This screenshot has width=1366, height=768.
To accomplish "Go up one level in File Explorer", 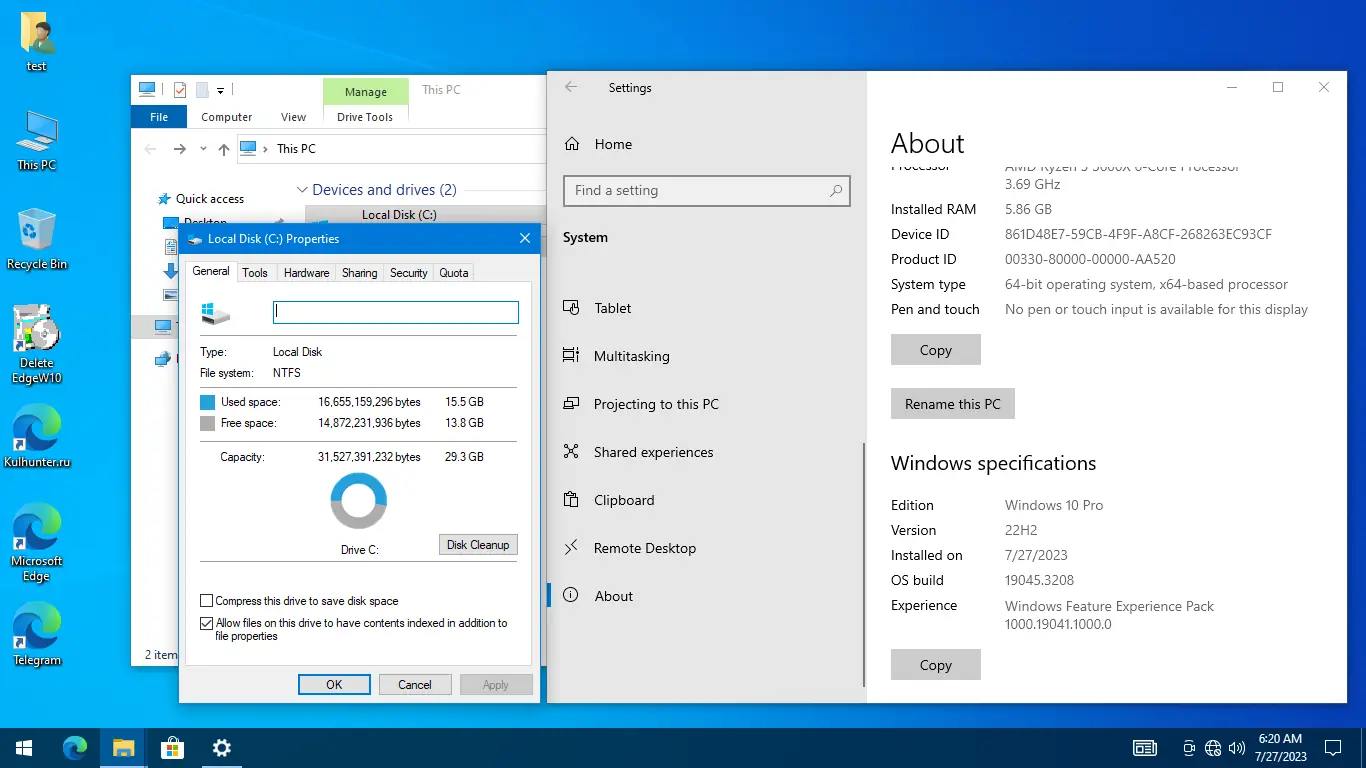I will 224,149.
